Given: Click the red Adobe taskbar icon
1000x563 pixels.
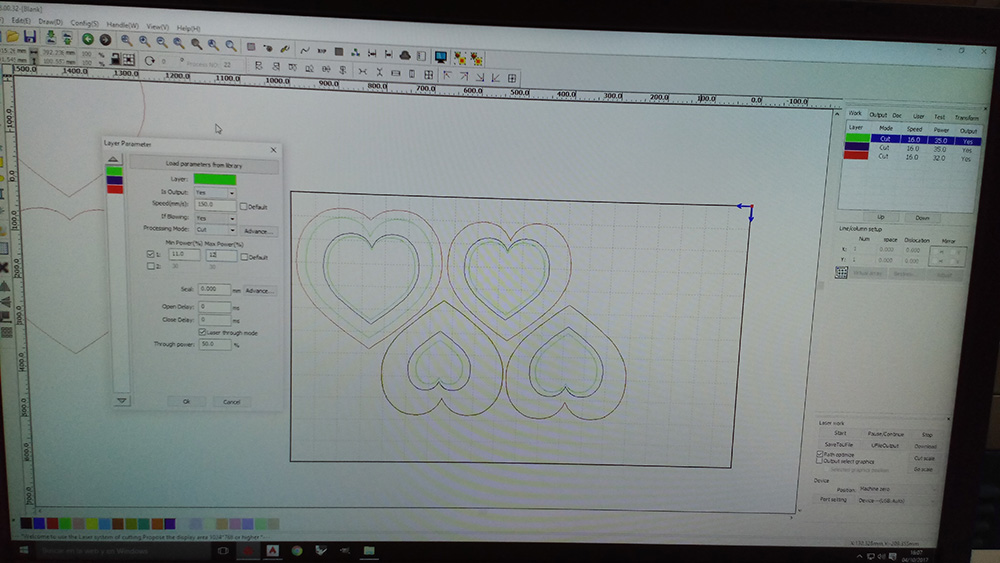Looking at the screenshot, I should coord(272,550).
